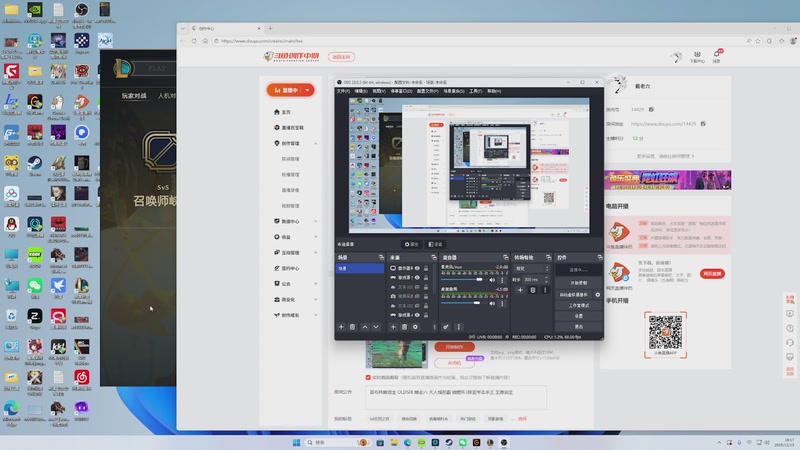Pop out the 场景 dock window icon
This screenshot has width=800, height=450.
point(381,257)
